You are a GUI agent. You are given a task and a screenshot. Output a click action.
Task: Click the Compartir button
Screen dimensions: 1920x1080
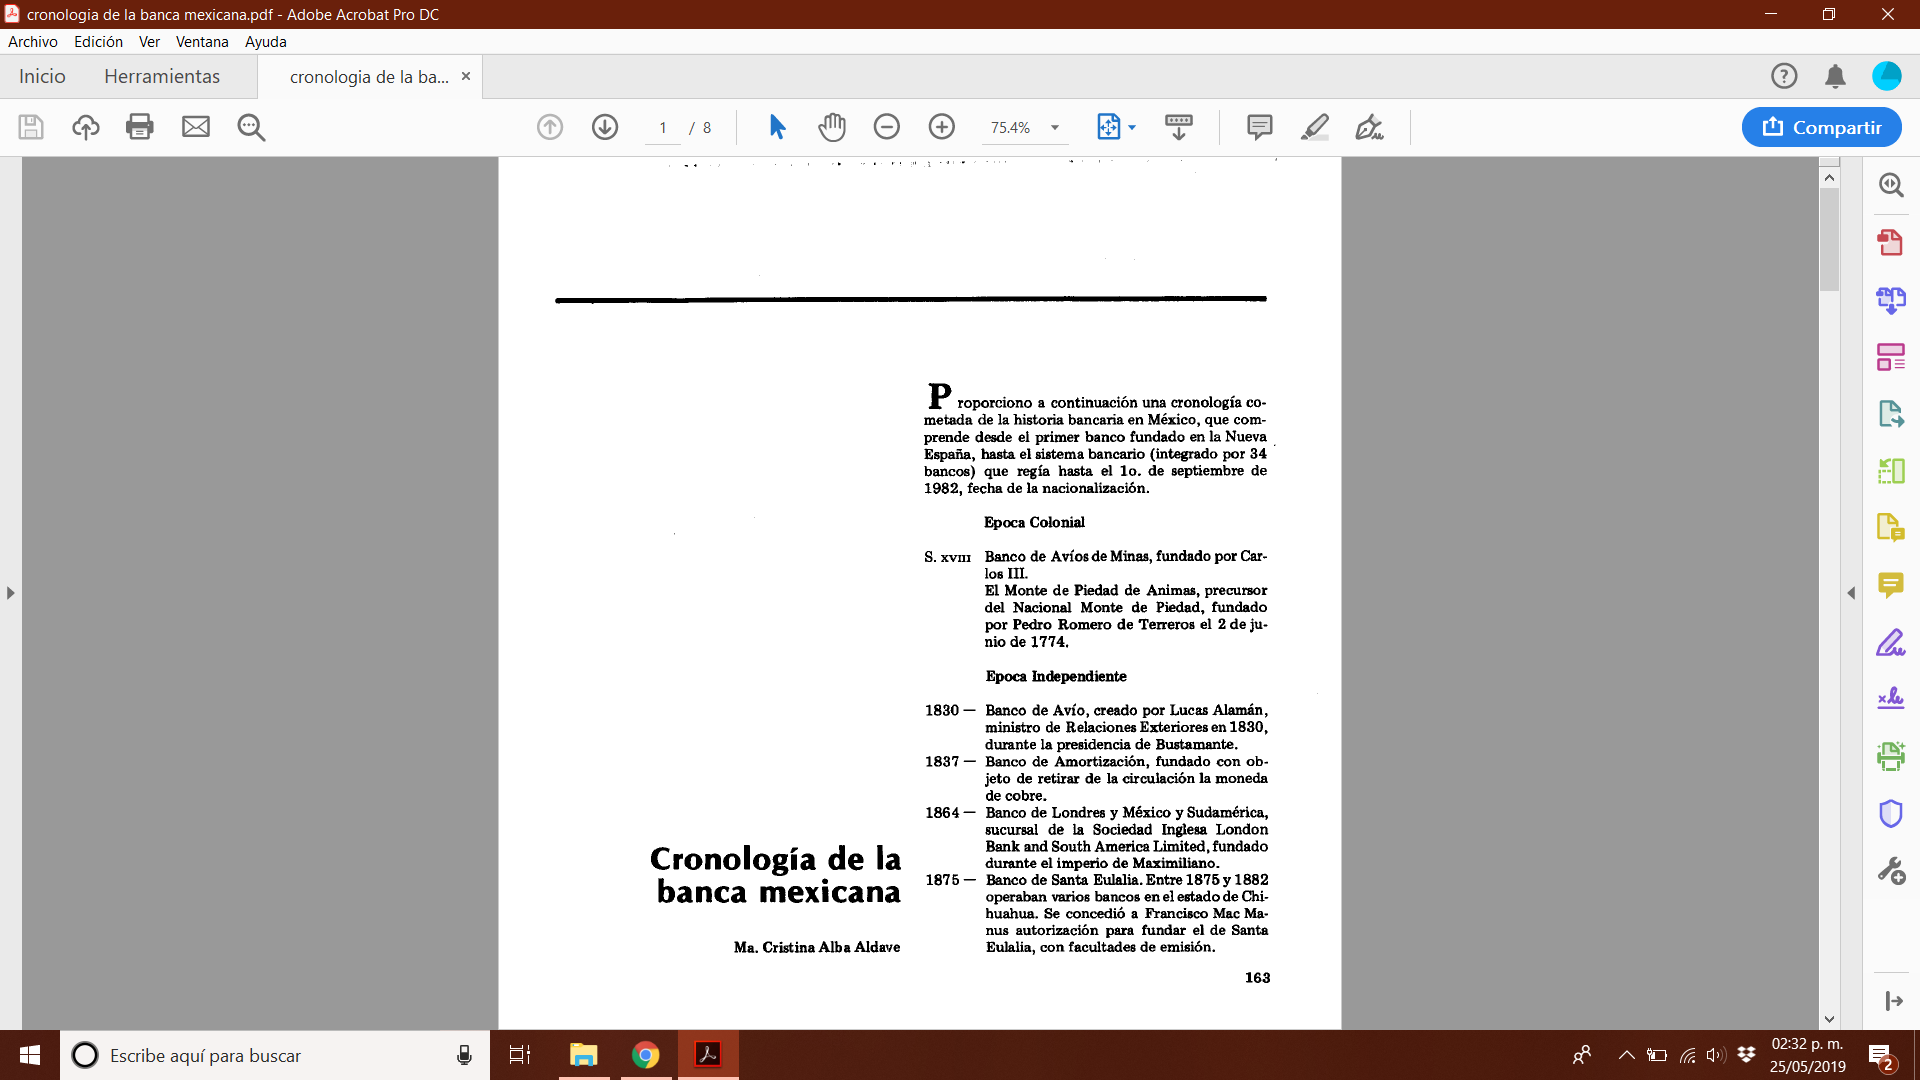[x=1821, y=127]
